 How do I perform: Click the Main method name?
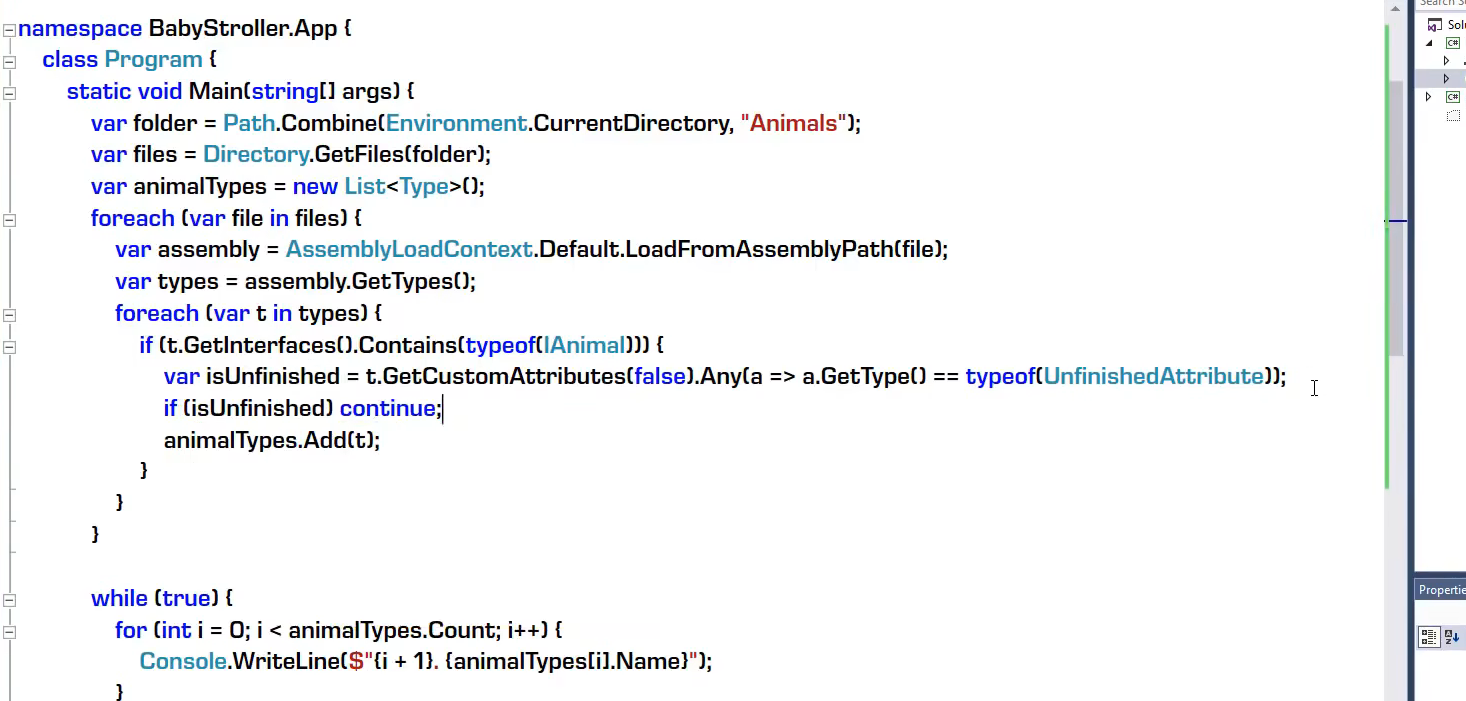point(215,91)
